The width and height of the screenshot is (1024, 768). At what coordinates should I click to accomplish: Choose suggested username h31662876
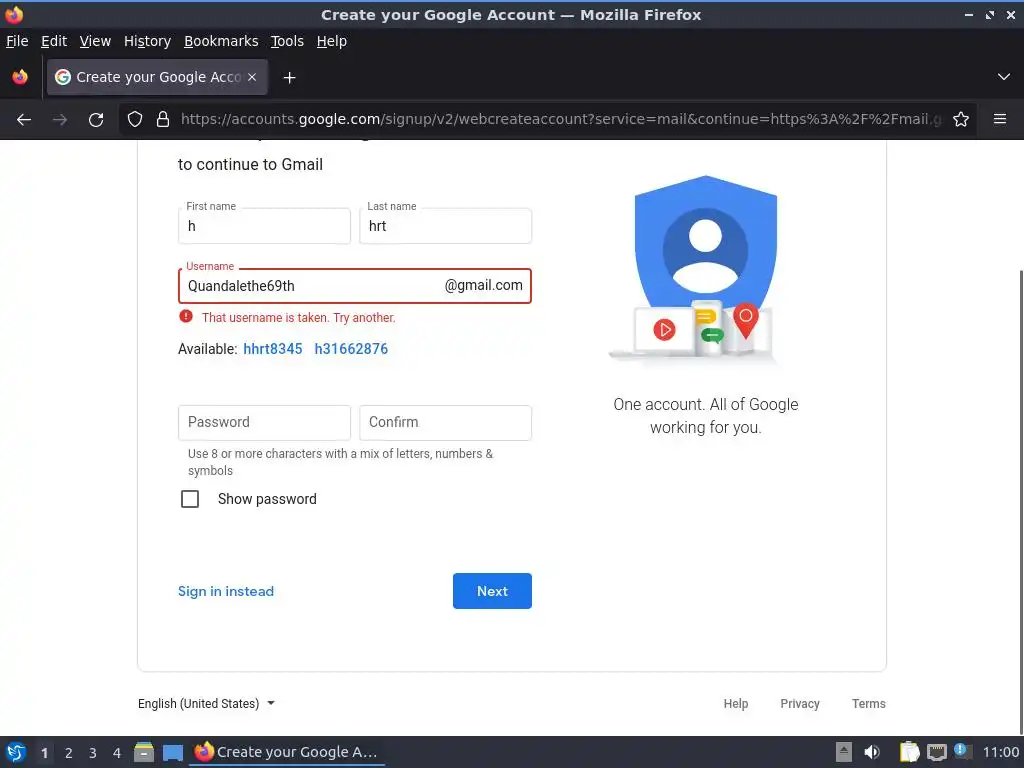[351, 349]
